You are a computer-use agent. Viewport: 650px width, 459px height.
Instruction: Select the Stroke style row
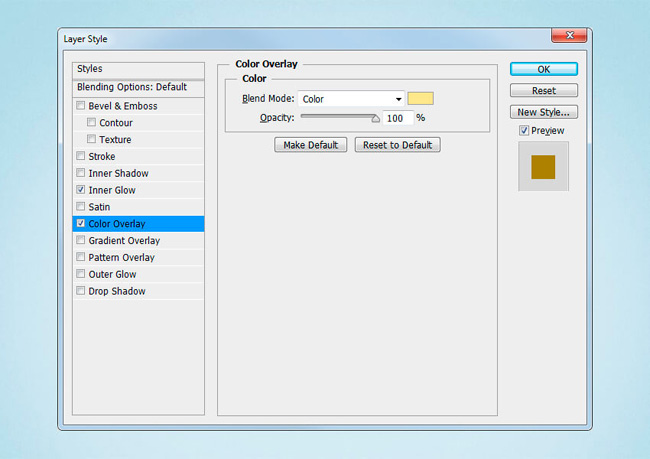pyautogui.click(x=138, y=156)
